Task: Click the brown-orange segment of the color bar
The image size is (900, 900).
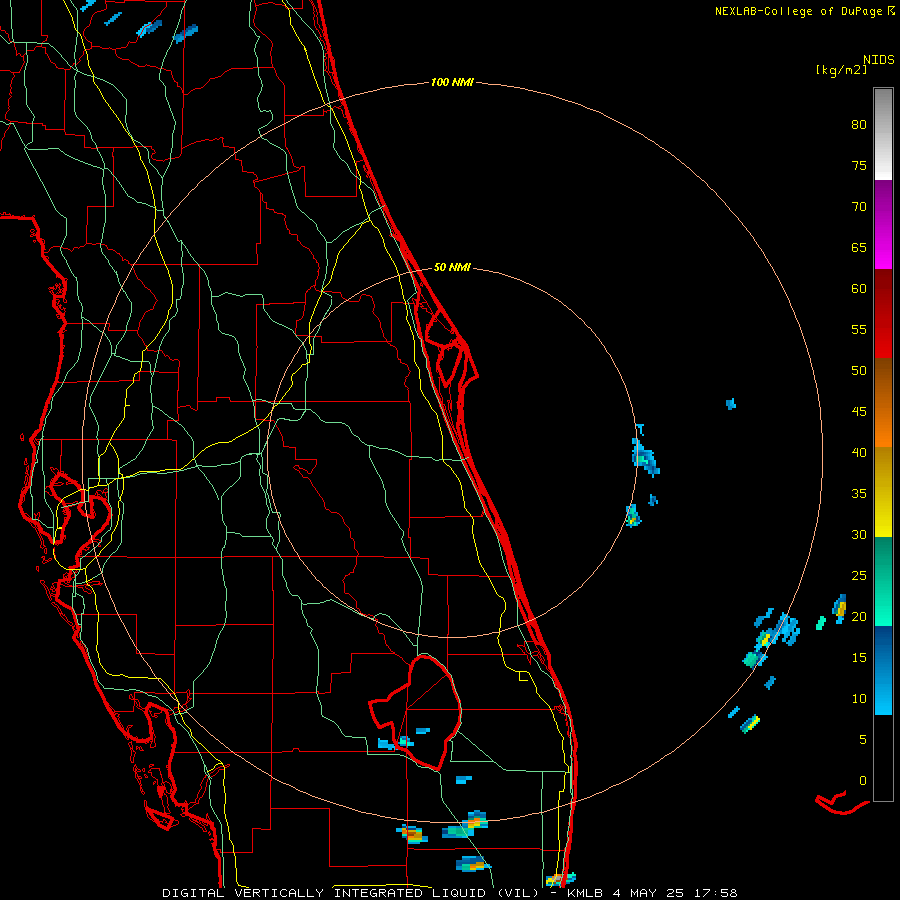Action: [x=883, y=403]
